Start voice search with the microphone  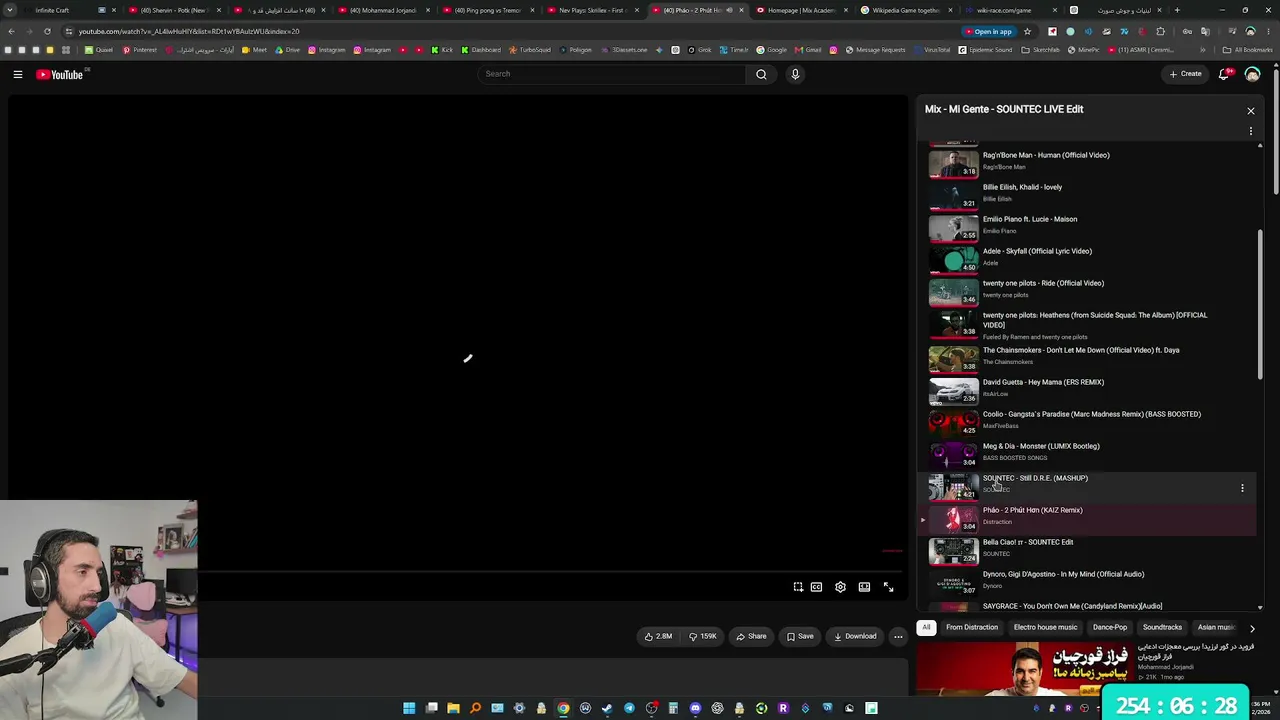pyautogui.click(x=795, y=74)
